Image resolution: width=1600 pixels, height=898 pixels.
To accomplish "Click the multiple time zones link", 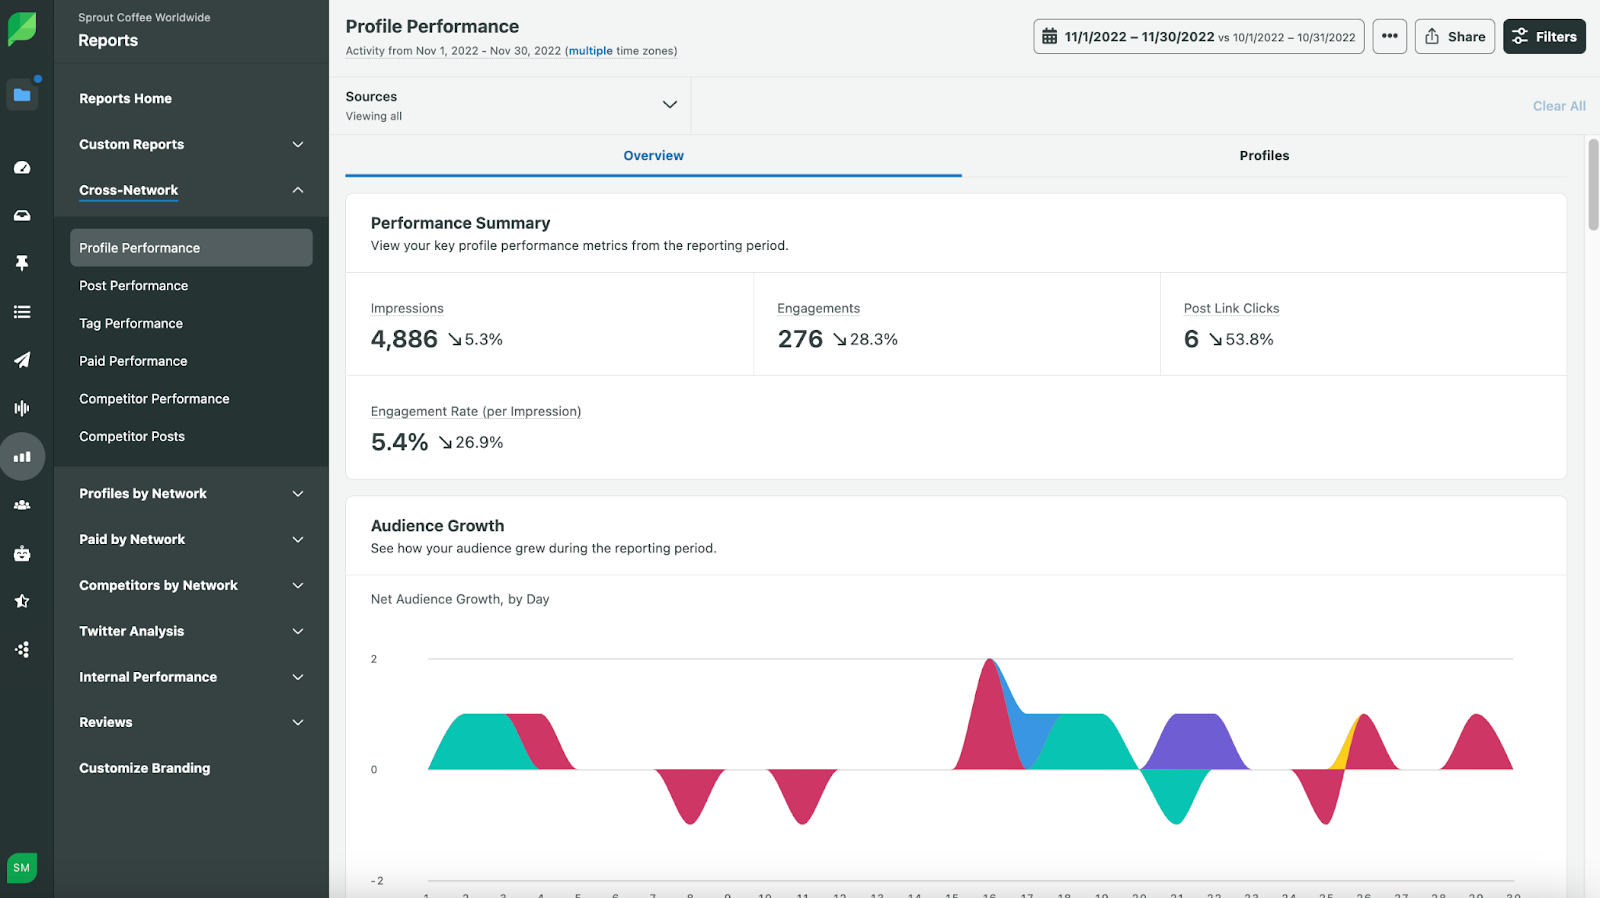I will pyautogui.click(x=590, y=51).
